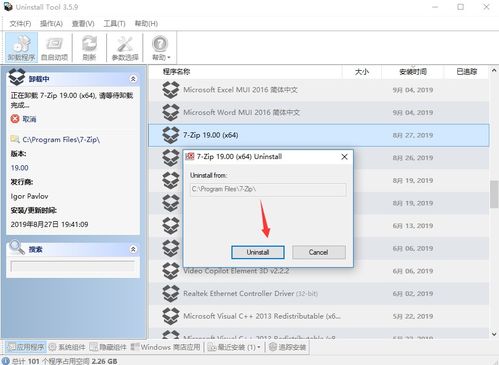Screen dimensions: 499x365
Task: Select Microsoft Word MUI 2016 row
Action: click(x=319, y=113)
